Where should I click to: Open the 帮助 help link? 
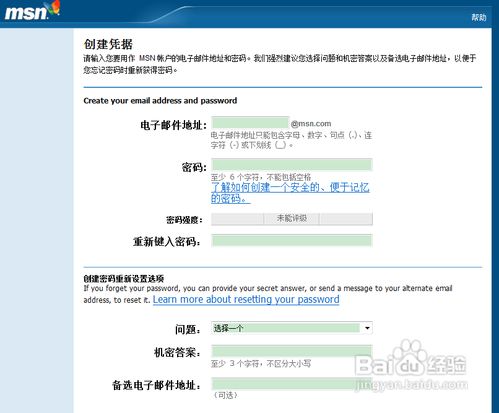pyautogui.click(x=479, y=17)
